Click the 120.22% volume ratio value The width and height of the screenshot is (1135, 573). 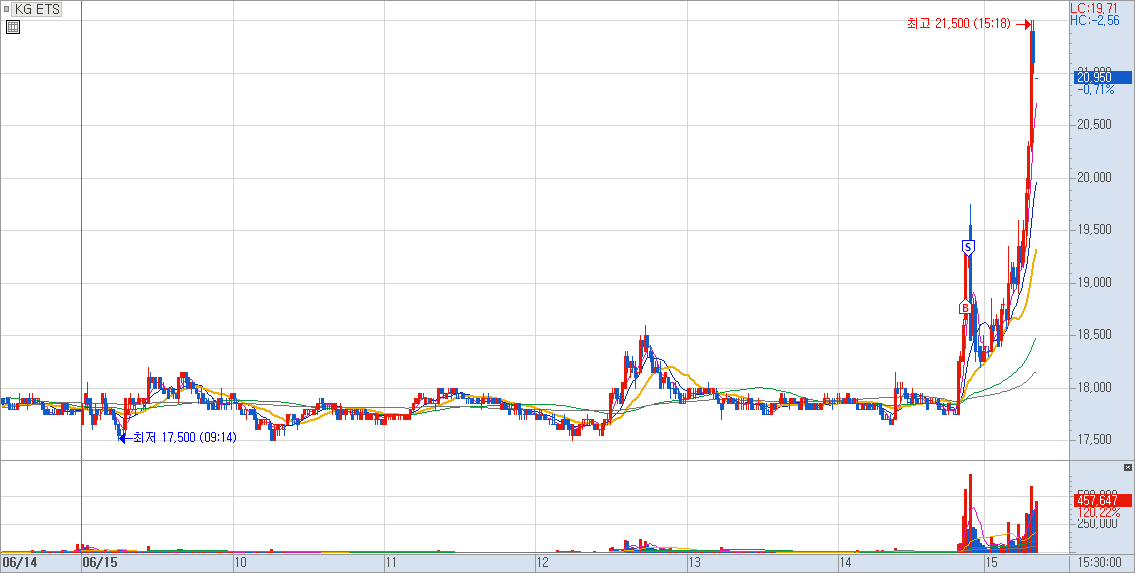1098,512
